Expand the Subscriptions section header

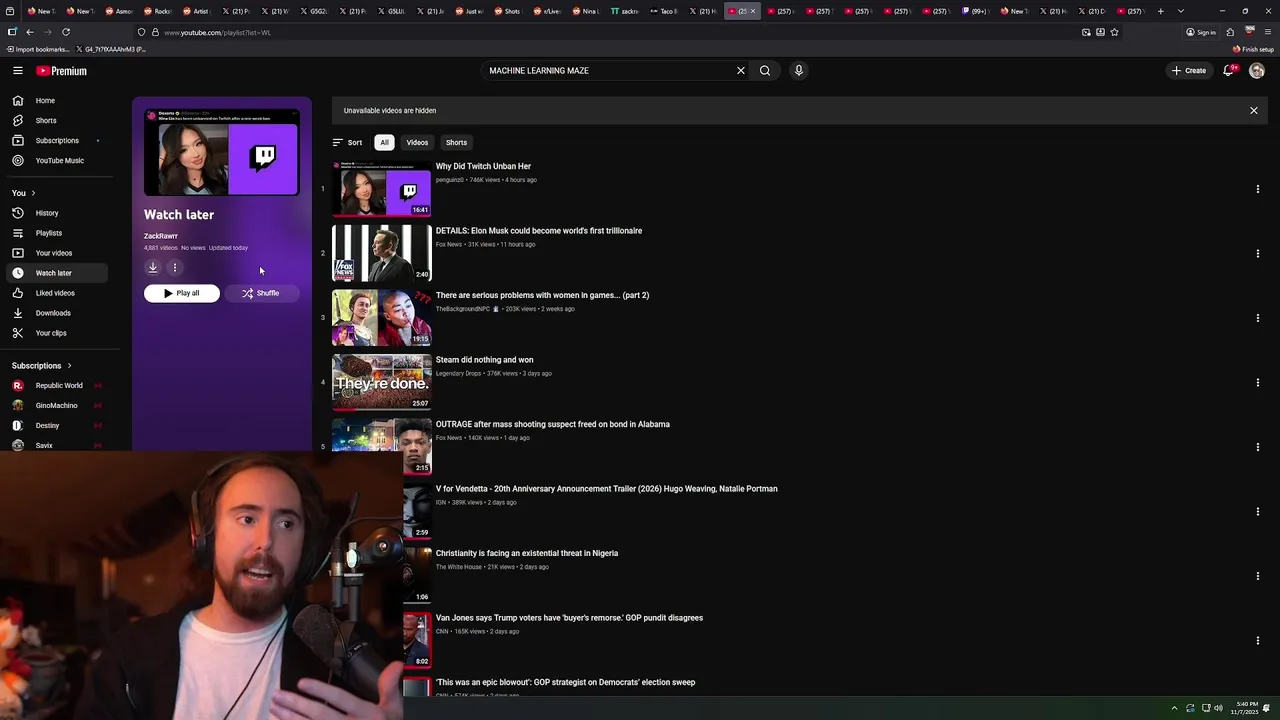pyautogui.click(x=41, y=366)
